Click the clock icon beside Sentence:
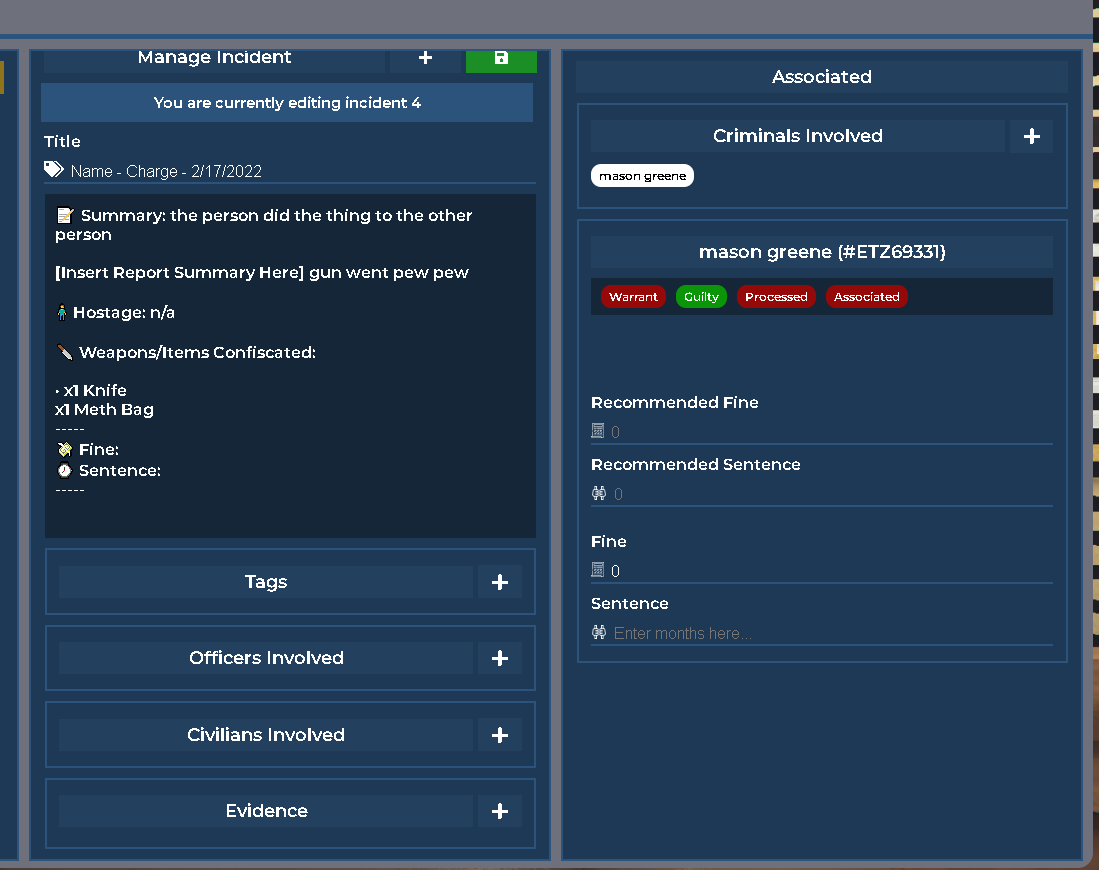This screenshot has height=870, width=1099. (64, 470)
